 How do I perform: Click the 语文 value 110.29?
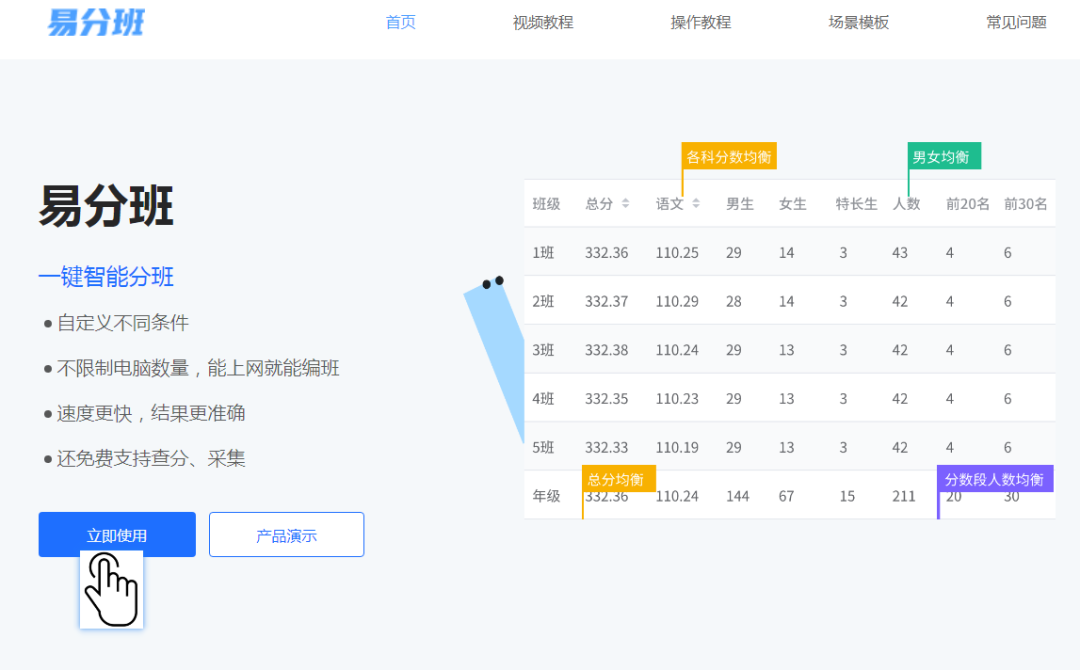677,302
